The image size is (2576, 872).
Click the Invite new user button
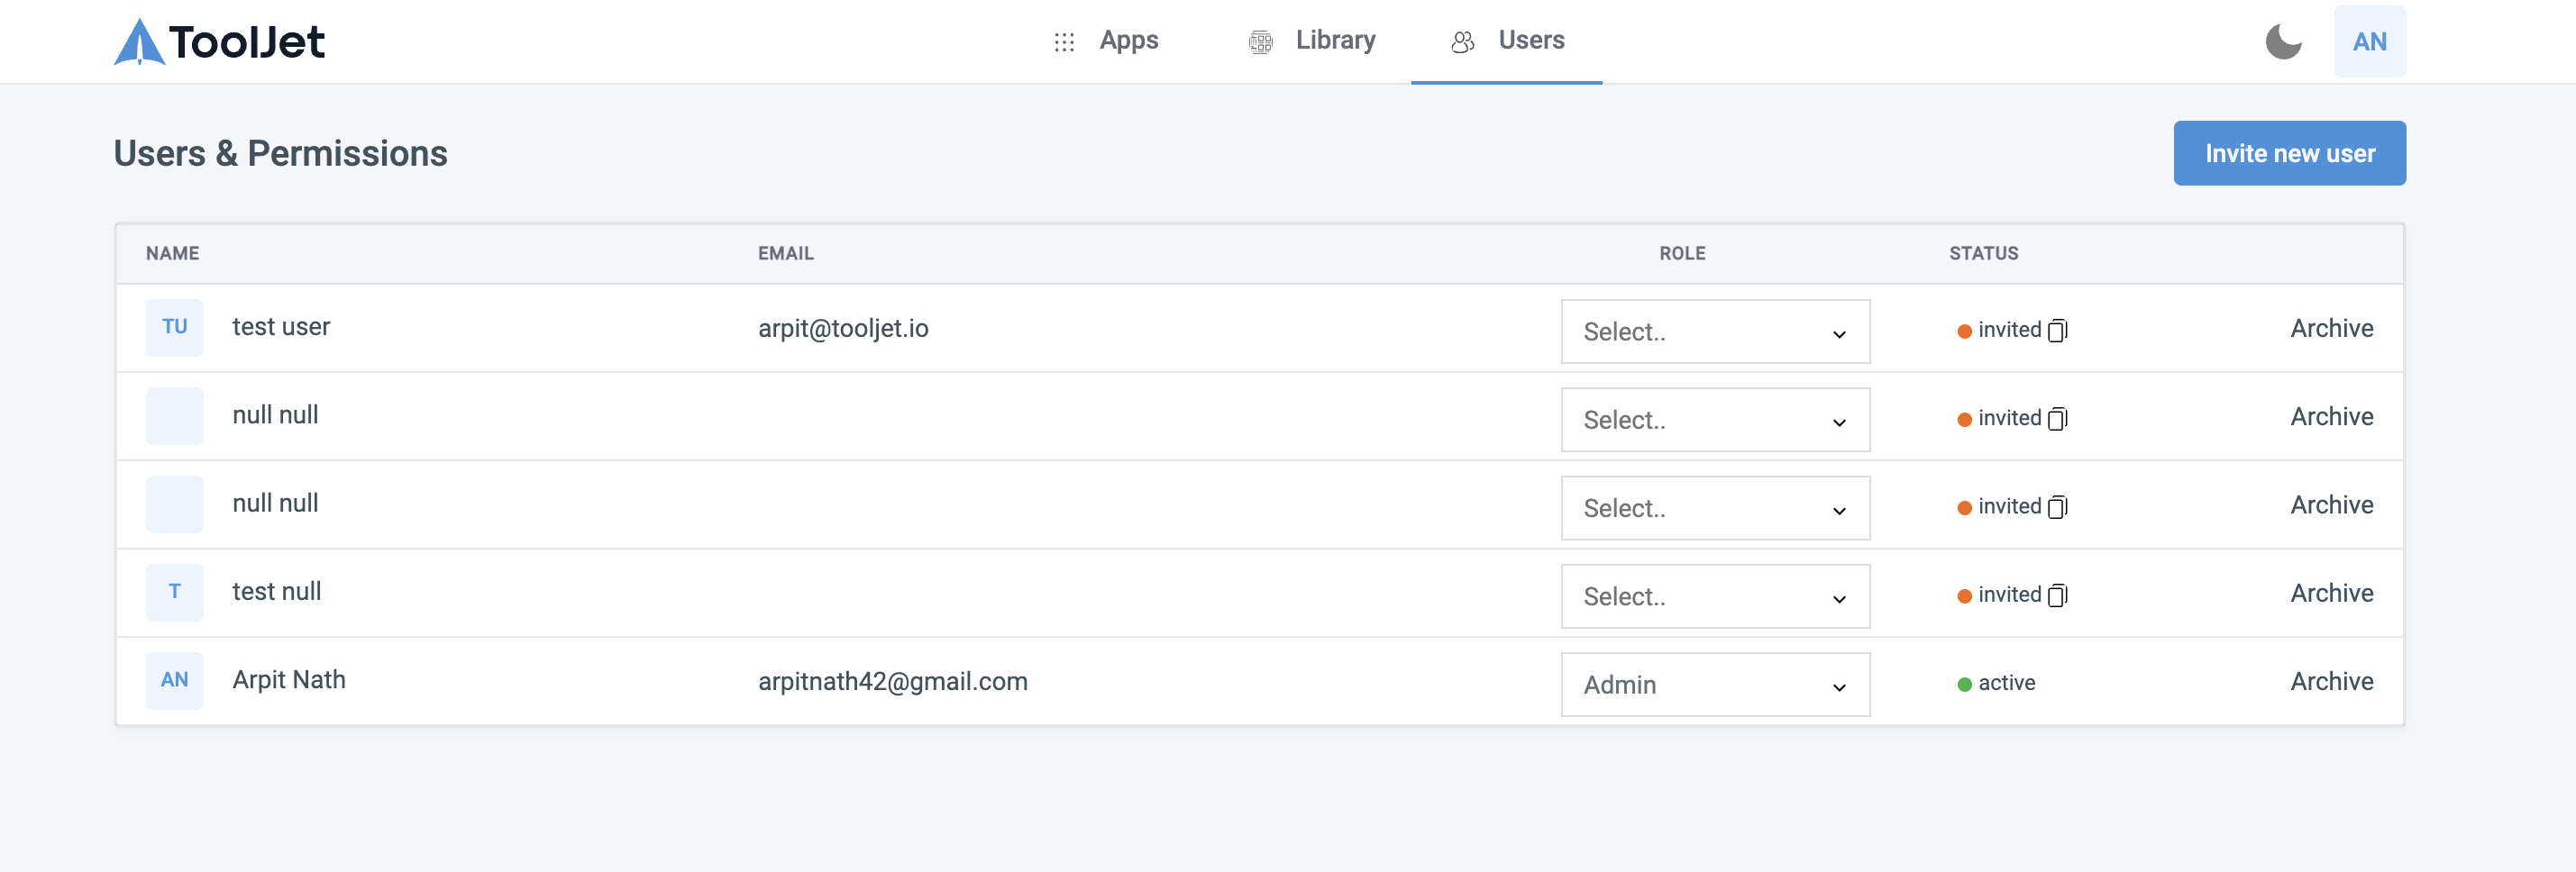[x=2289, y=153]
